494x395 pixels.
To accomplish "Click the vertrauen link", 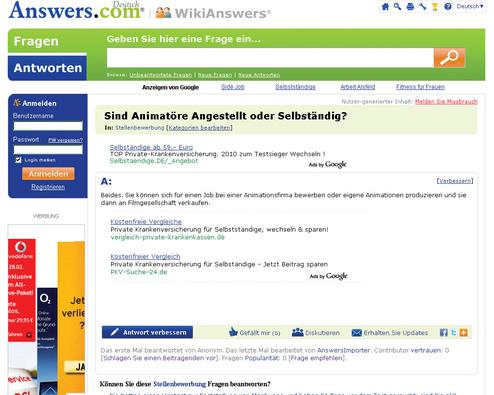I will (x=426, y=350).
